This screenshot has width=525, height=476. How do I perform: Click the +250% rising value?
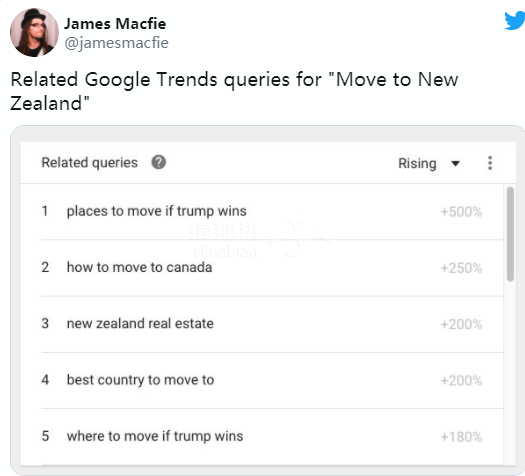point(461,268)
